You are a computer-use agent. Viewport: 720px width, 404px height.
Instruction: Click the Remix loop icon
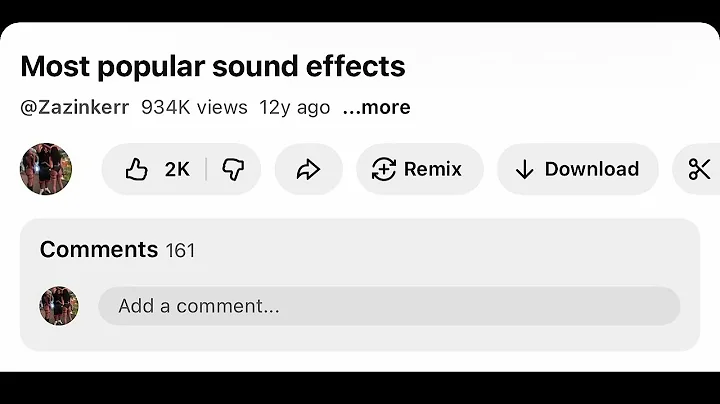(x=384, y=169)
